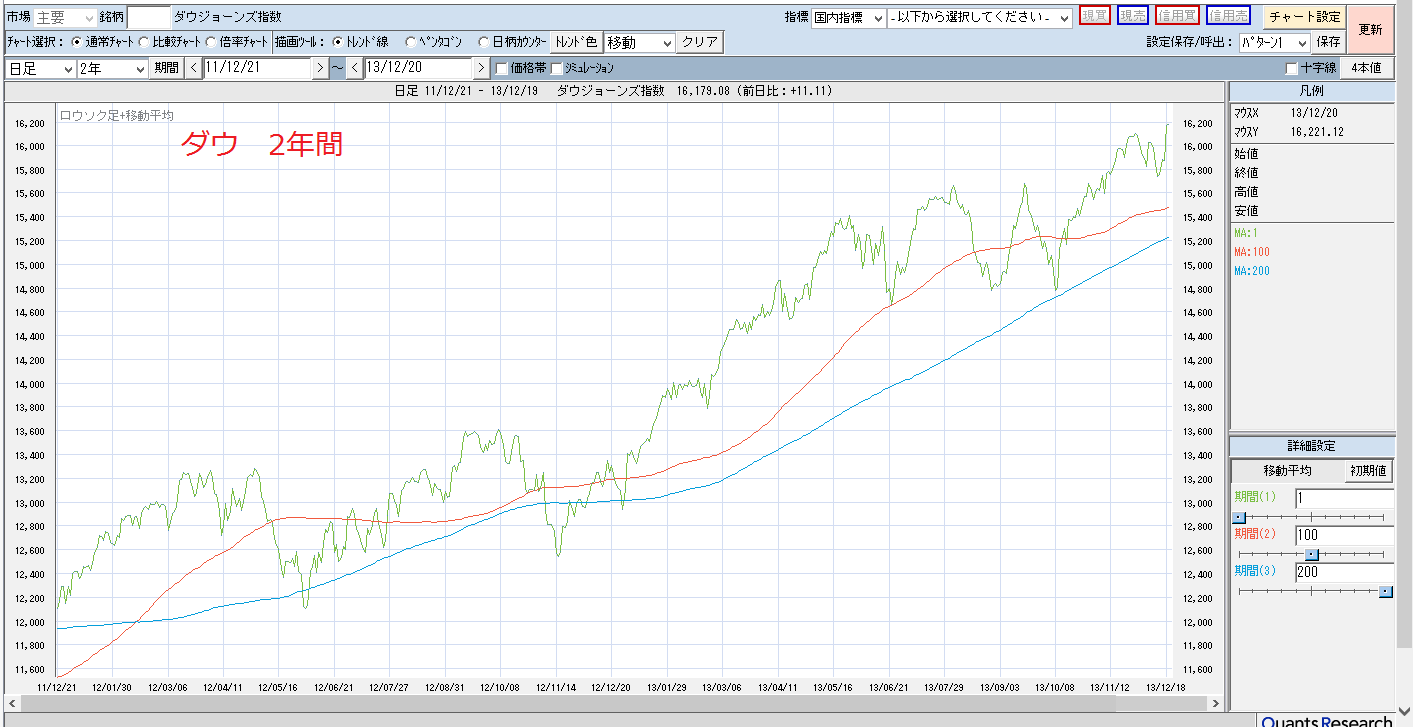This screenshot has width=1417, height=727.
Task: Click the 期間(1) slider thumb
Action: tap(1238, 517)
